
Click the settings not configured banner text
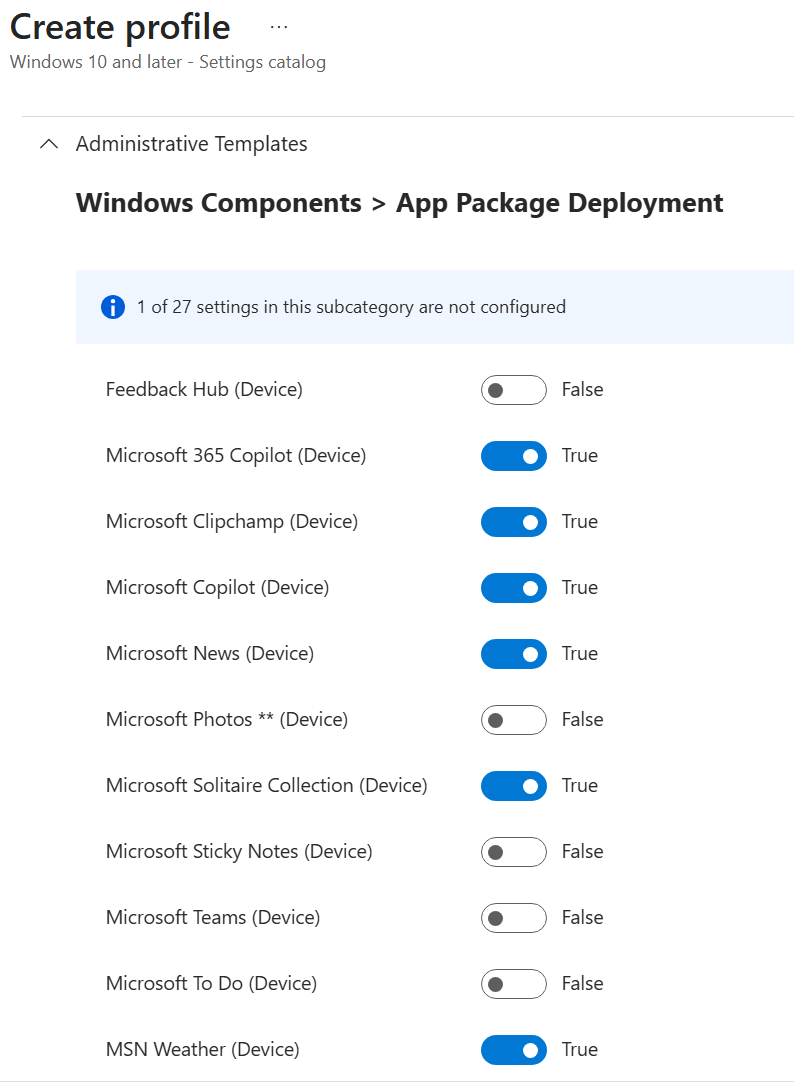[351, 307]
